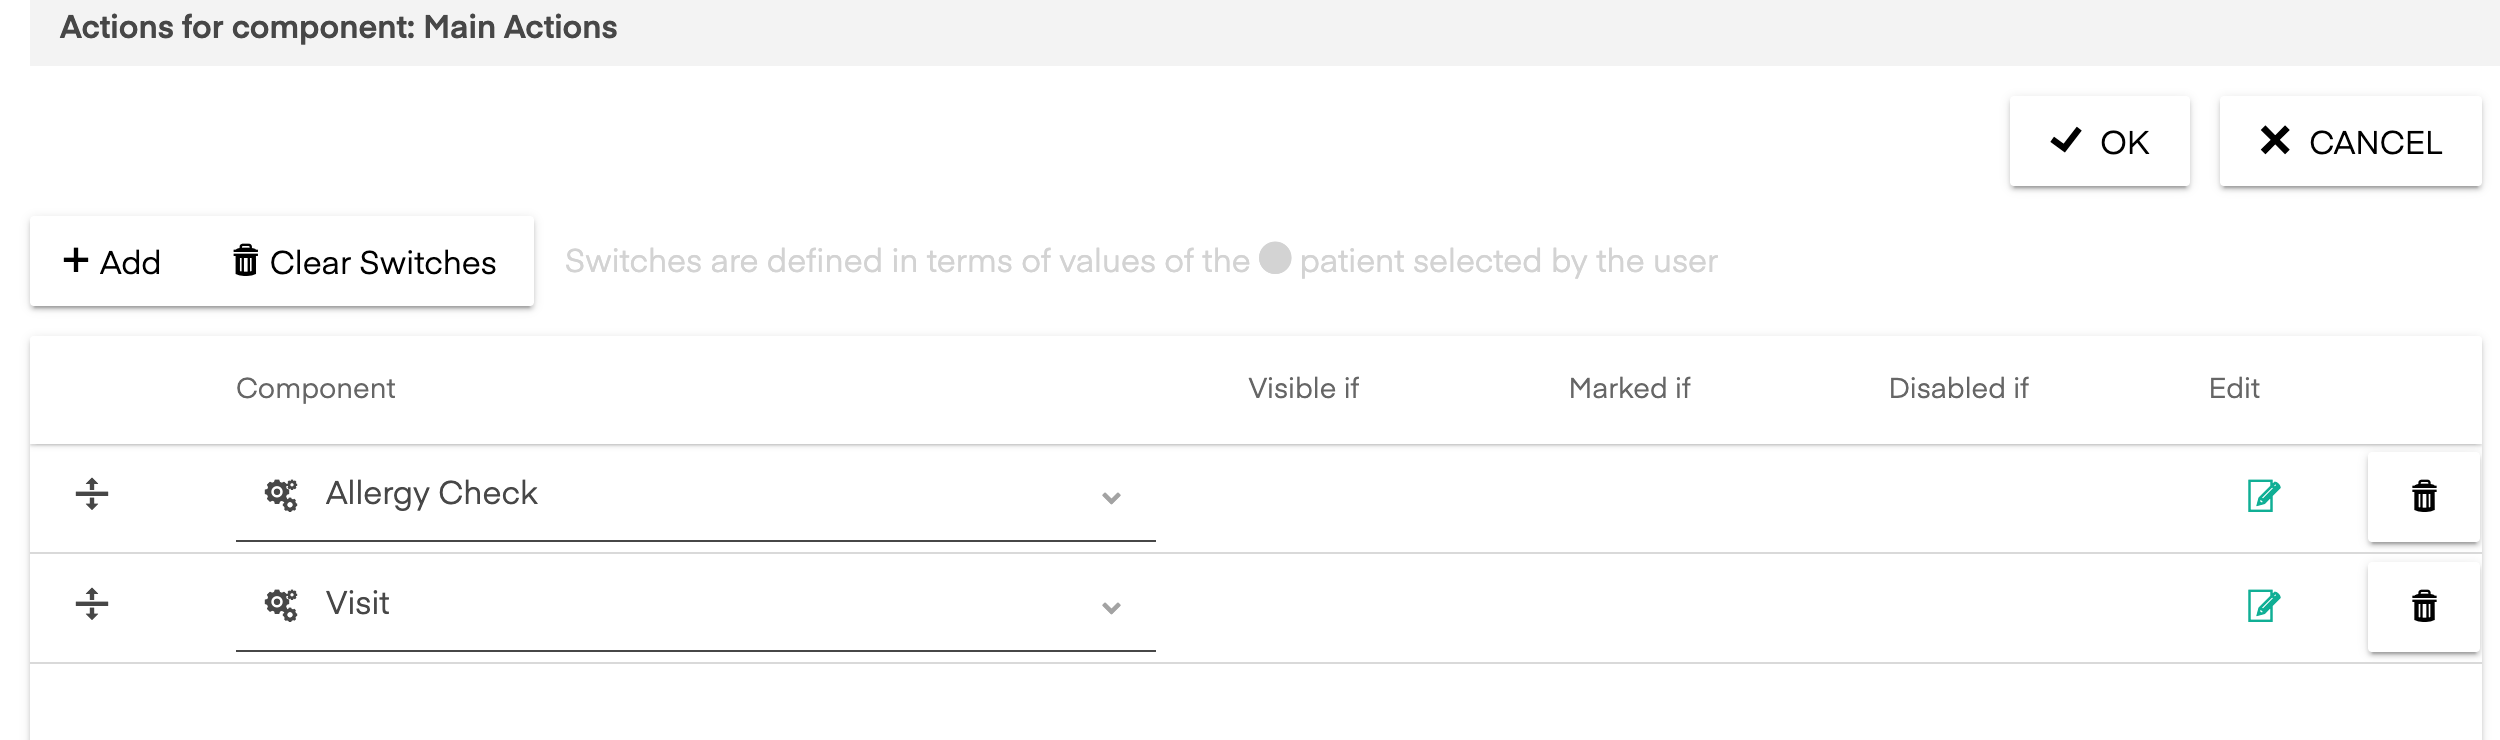
Task: Confirm with the OK button
Action: point(2100,141)
